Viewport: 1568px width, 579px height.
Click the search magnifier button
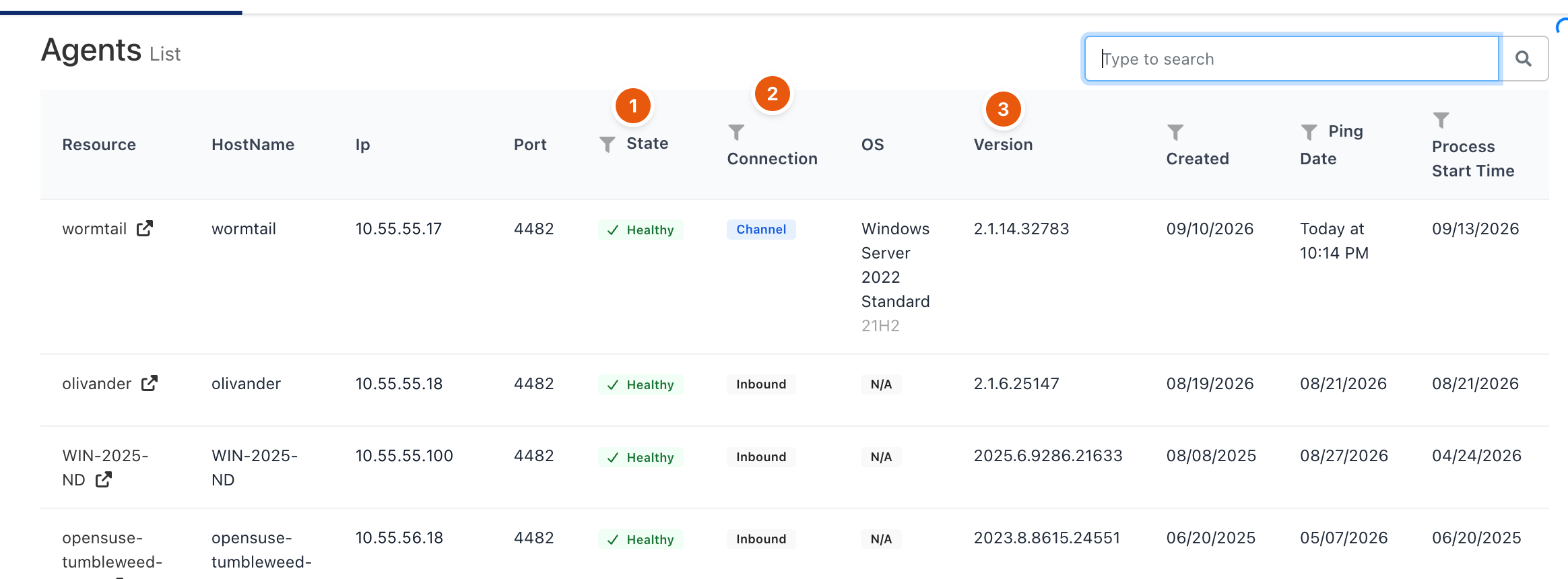point(1523,59)
